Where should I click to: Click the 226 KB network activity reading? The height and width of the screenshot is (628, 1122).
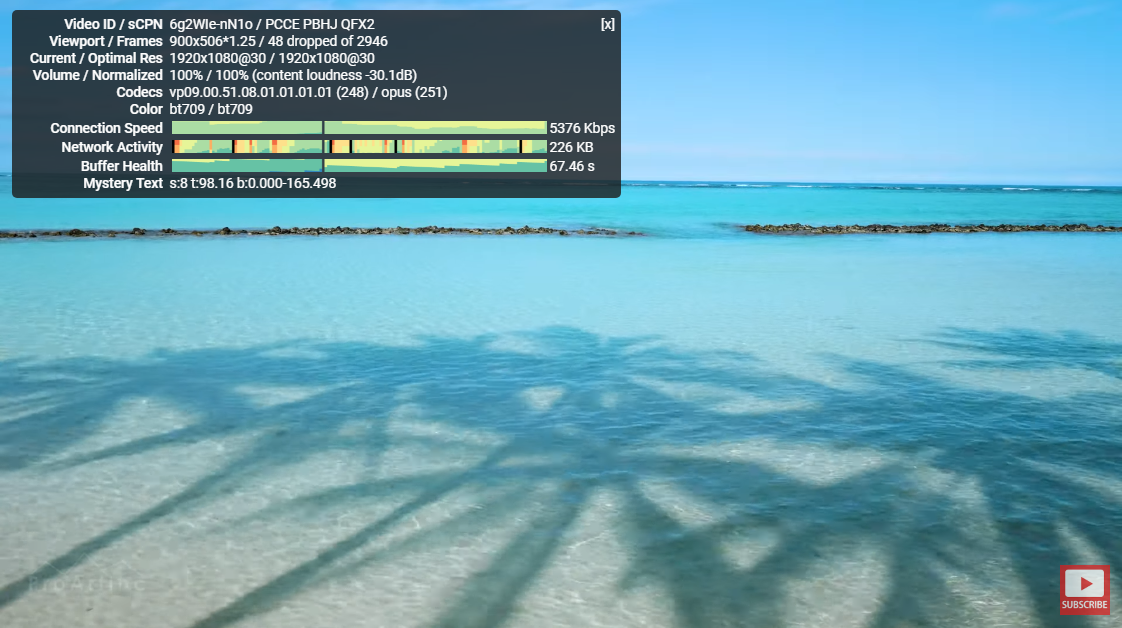tap(572, 147)
